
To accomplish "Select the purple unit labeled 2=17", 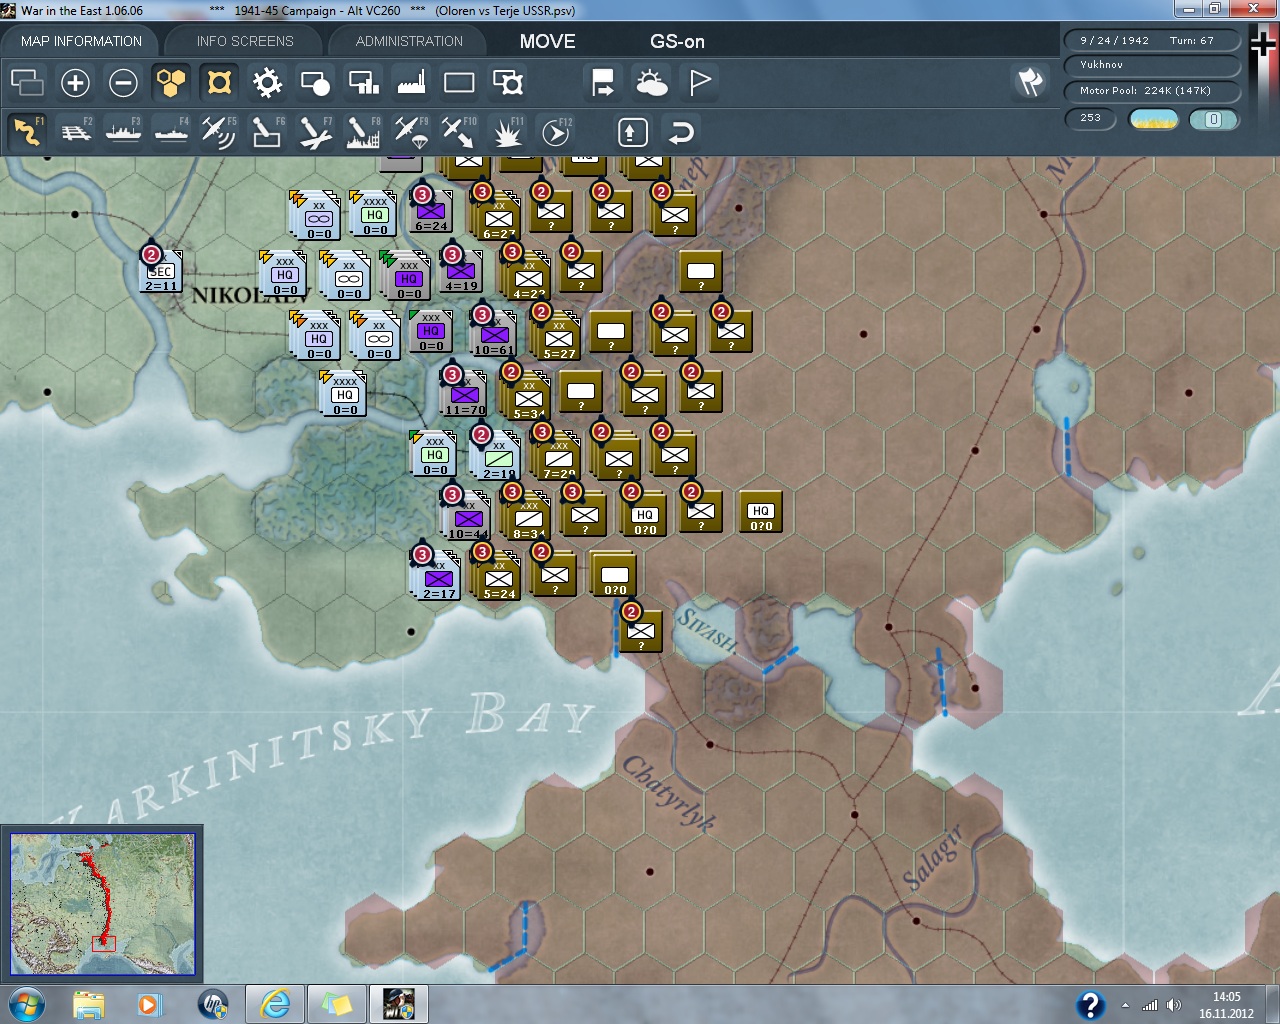I will point(437,577).
